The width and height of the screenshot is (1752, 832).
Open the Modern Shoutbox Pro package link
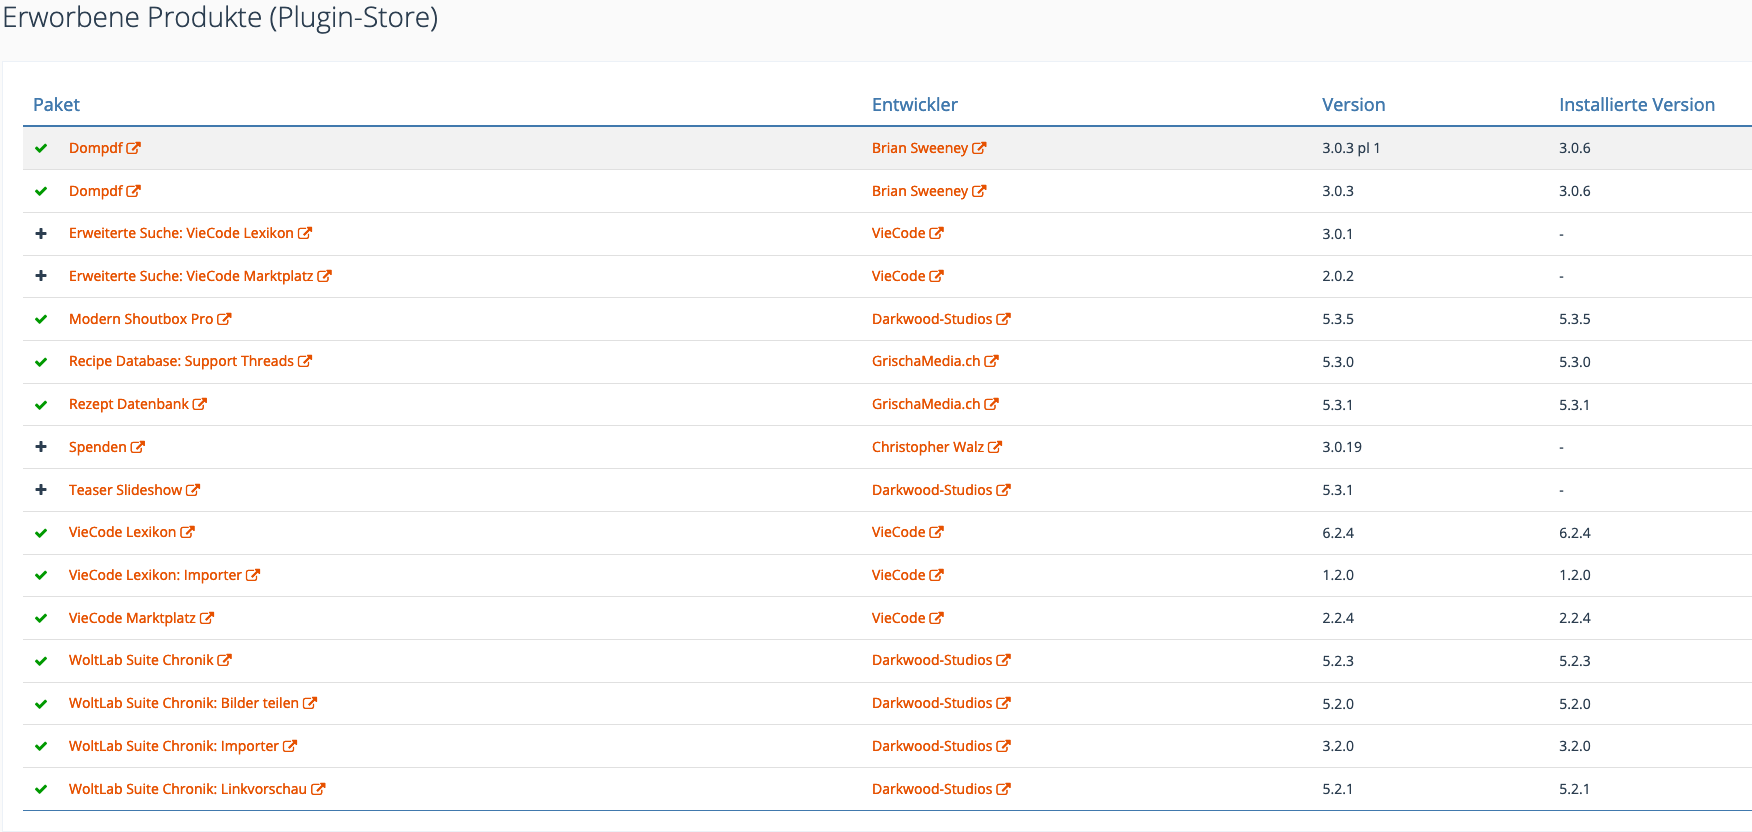point(141,319)
